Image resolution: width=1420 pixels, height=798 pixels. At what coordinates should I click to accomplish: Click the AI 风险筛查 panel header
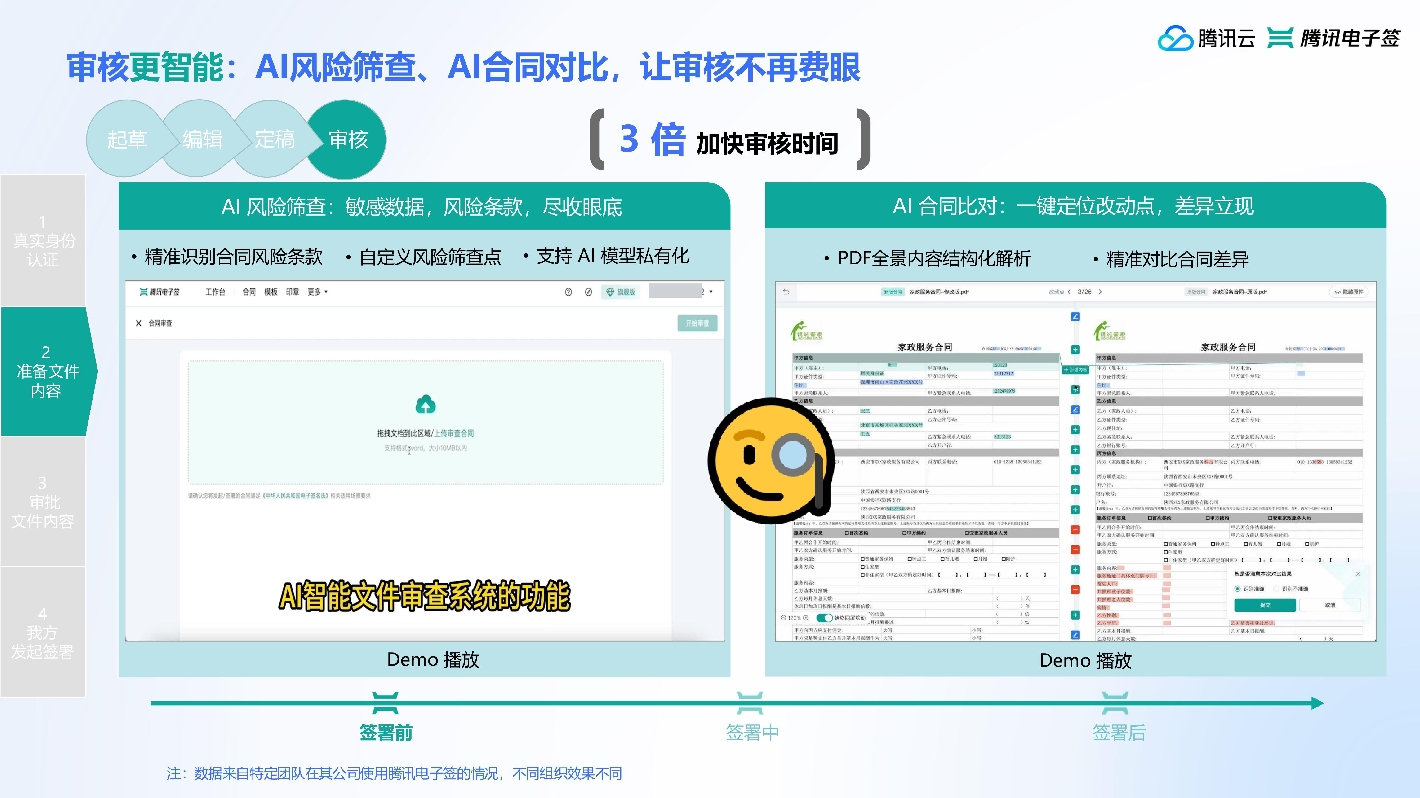(424, 207)
